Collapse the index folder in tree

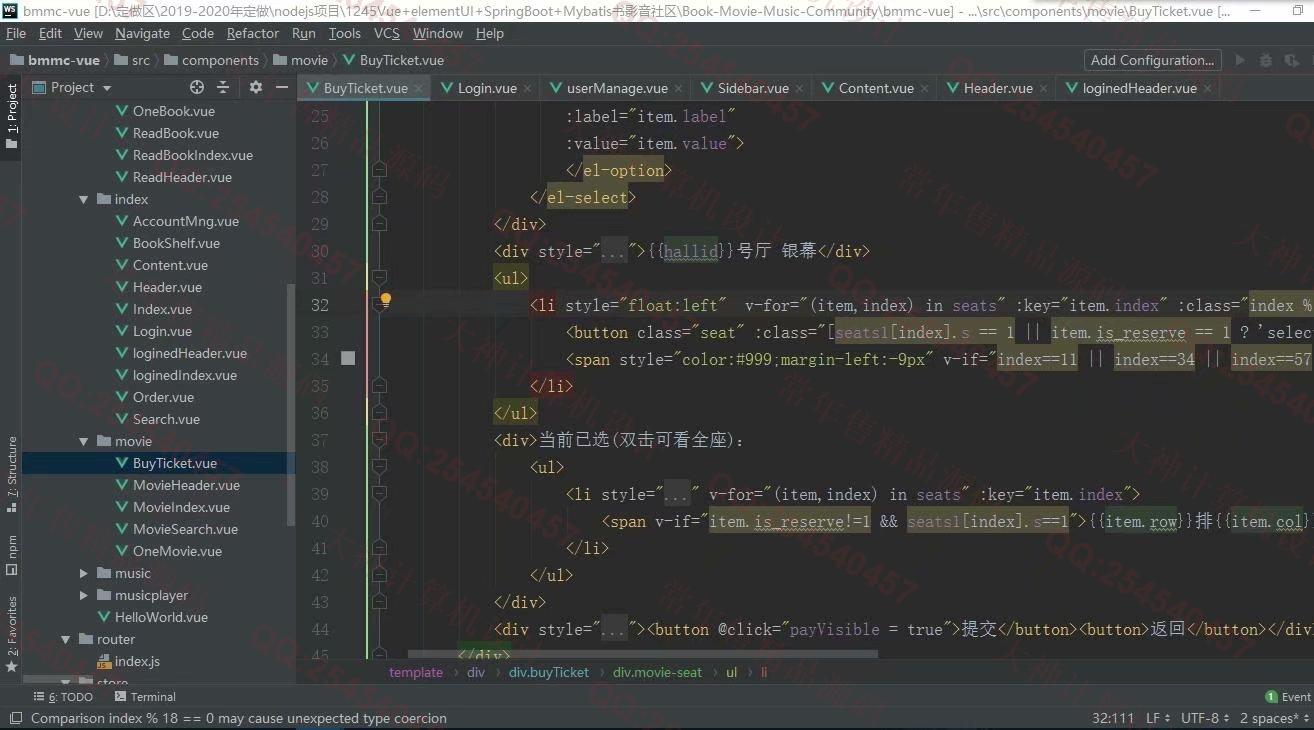tap(85, 199)
